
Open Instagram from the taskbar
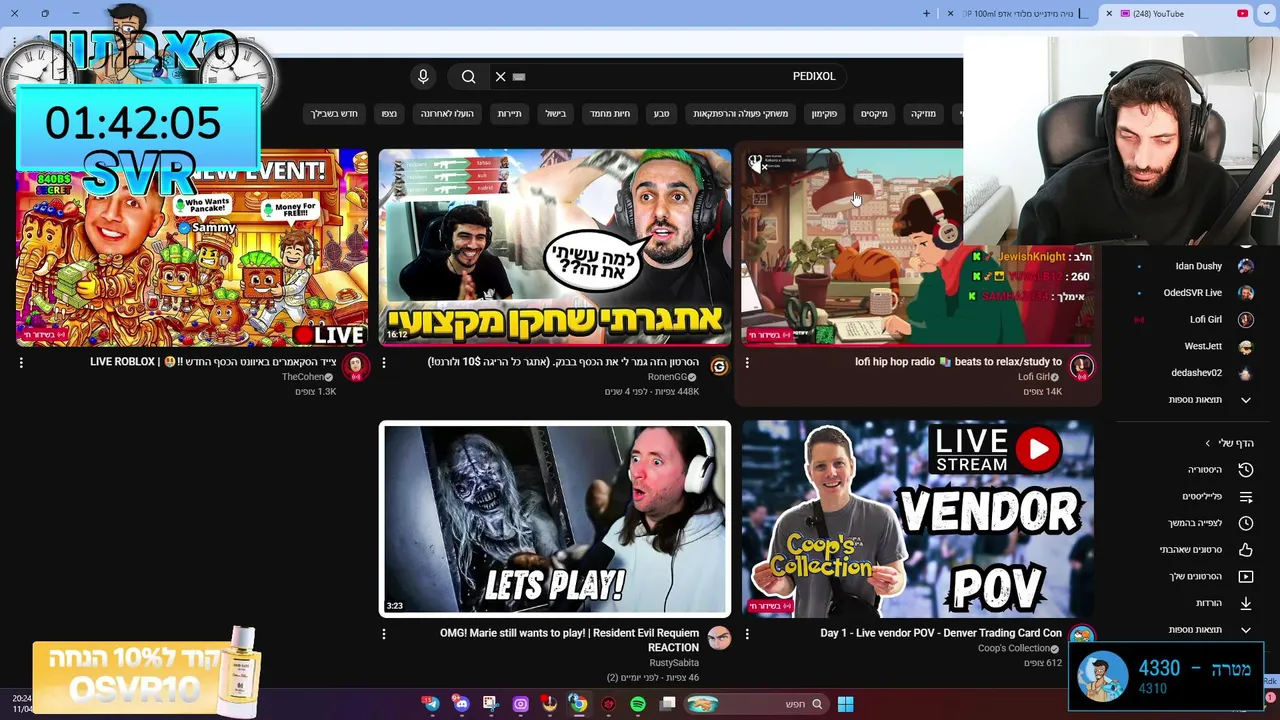tap(520, 704)
